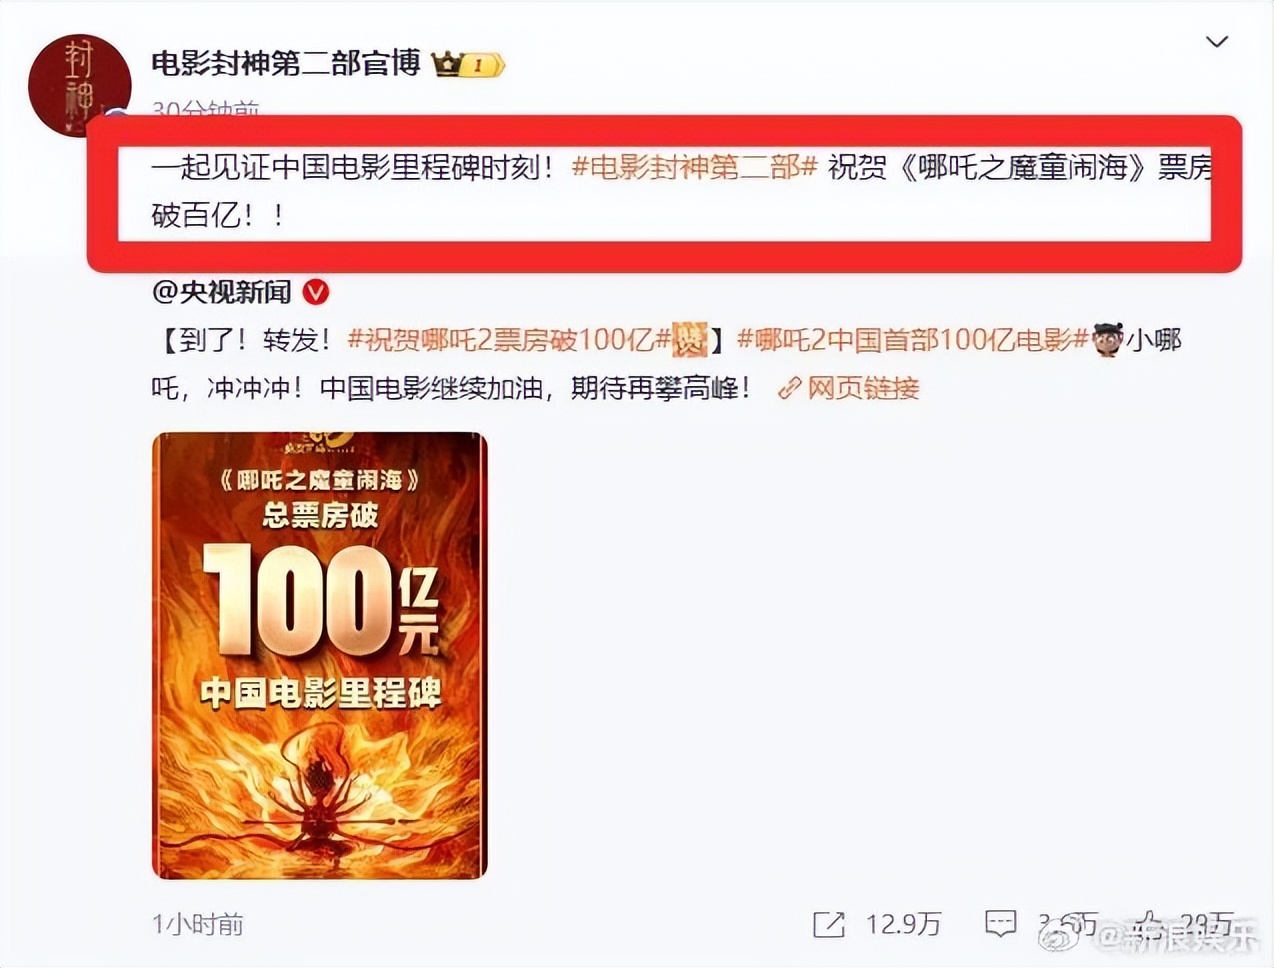This screenshot has height=968, width=1274.
Task: Open the 电影封神第二部官博 profile name
Action: (x=286, y=63)
